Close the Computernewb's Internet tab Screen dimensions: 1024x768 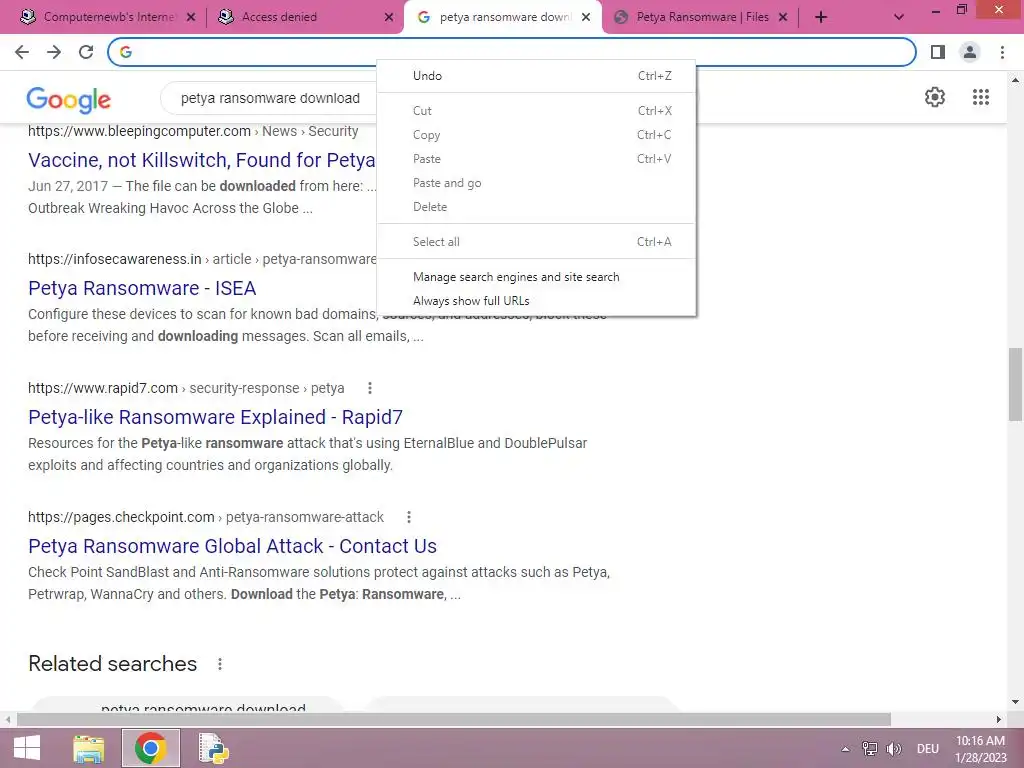coord(191,17)
